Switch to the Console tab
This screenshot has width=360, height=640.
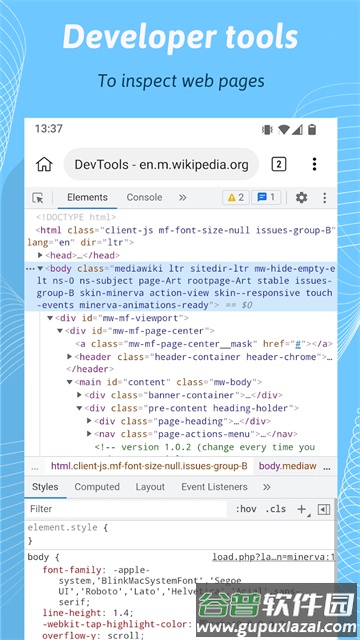(x=144, y=198)
